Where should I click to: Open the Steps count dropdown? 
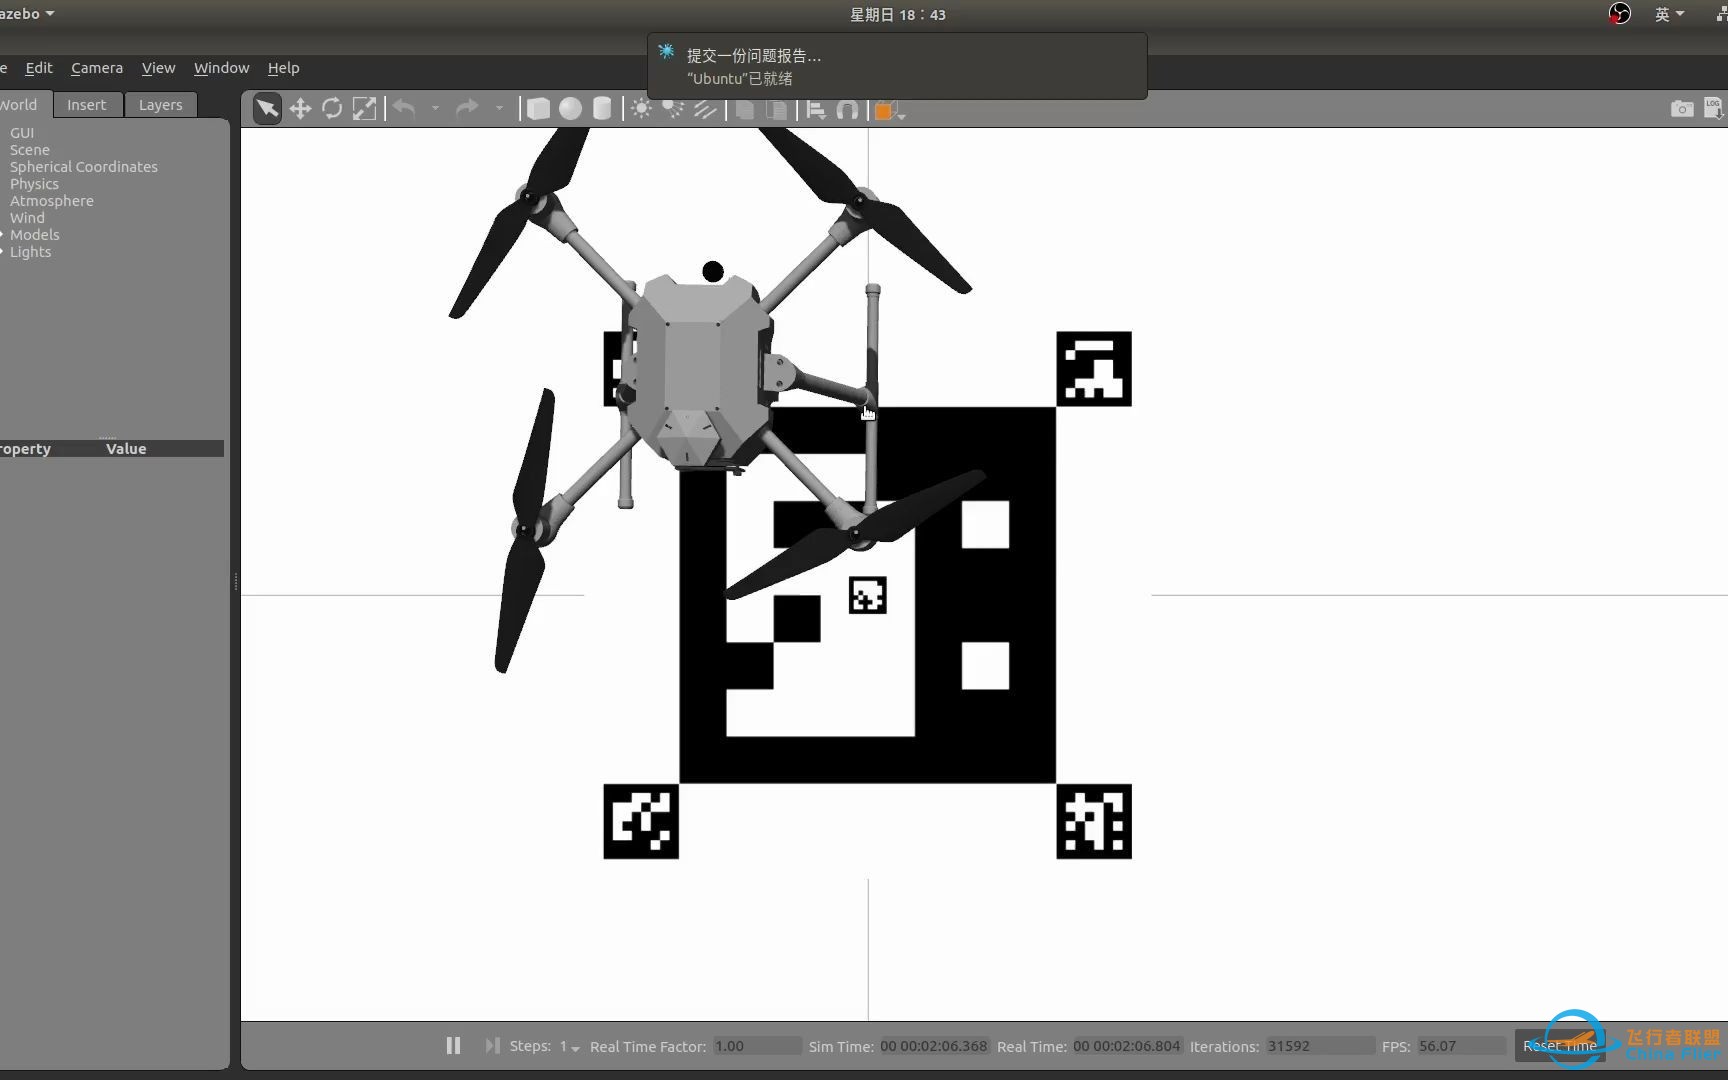(569, 1046)
